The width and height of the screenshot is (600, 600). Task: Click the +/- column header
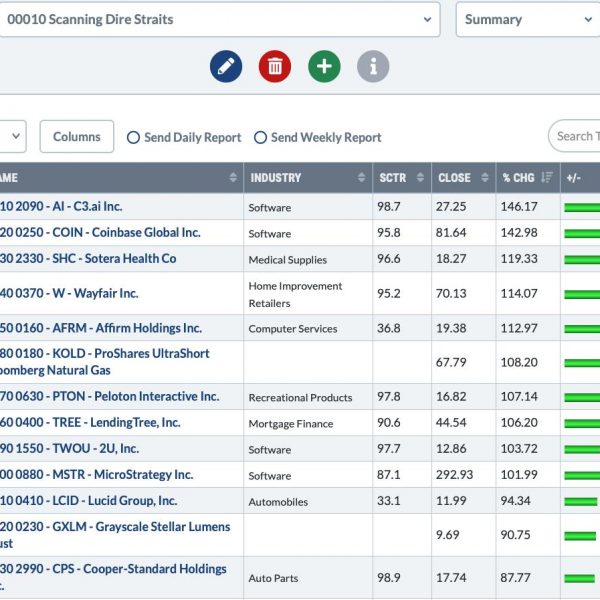[574, 178]
